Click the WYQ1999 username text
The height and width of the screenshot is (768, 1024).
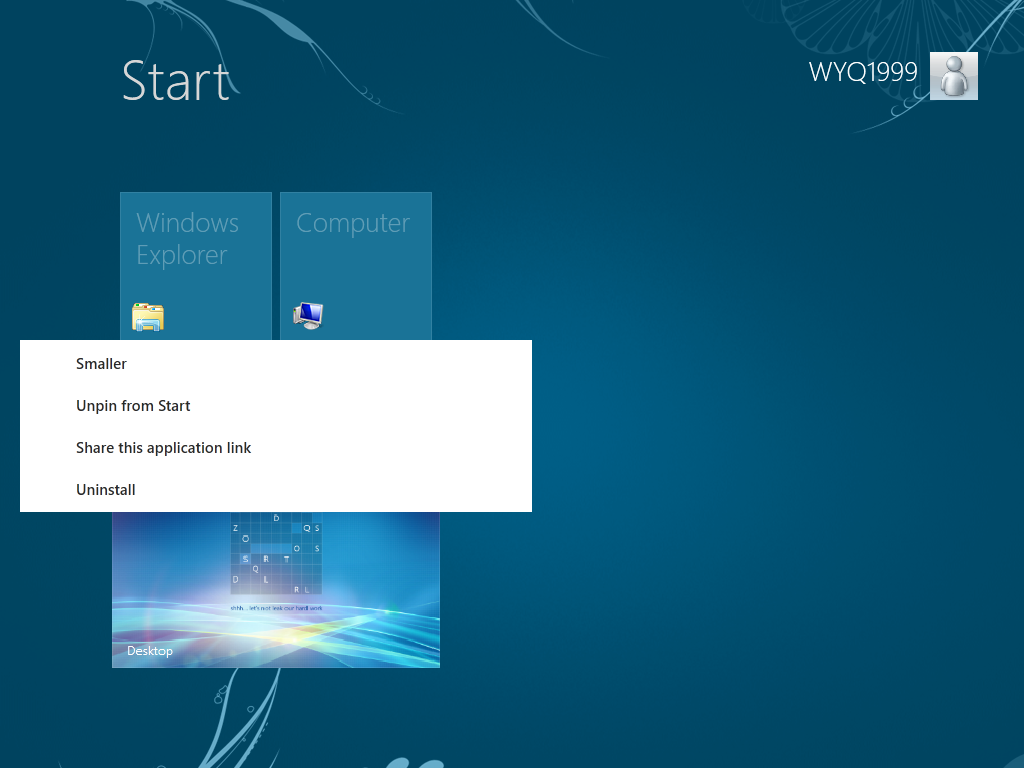pyautogui.click(x=863, y=72)
